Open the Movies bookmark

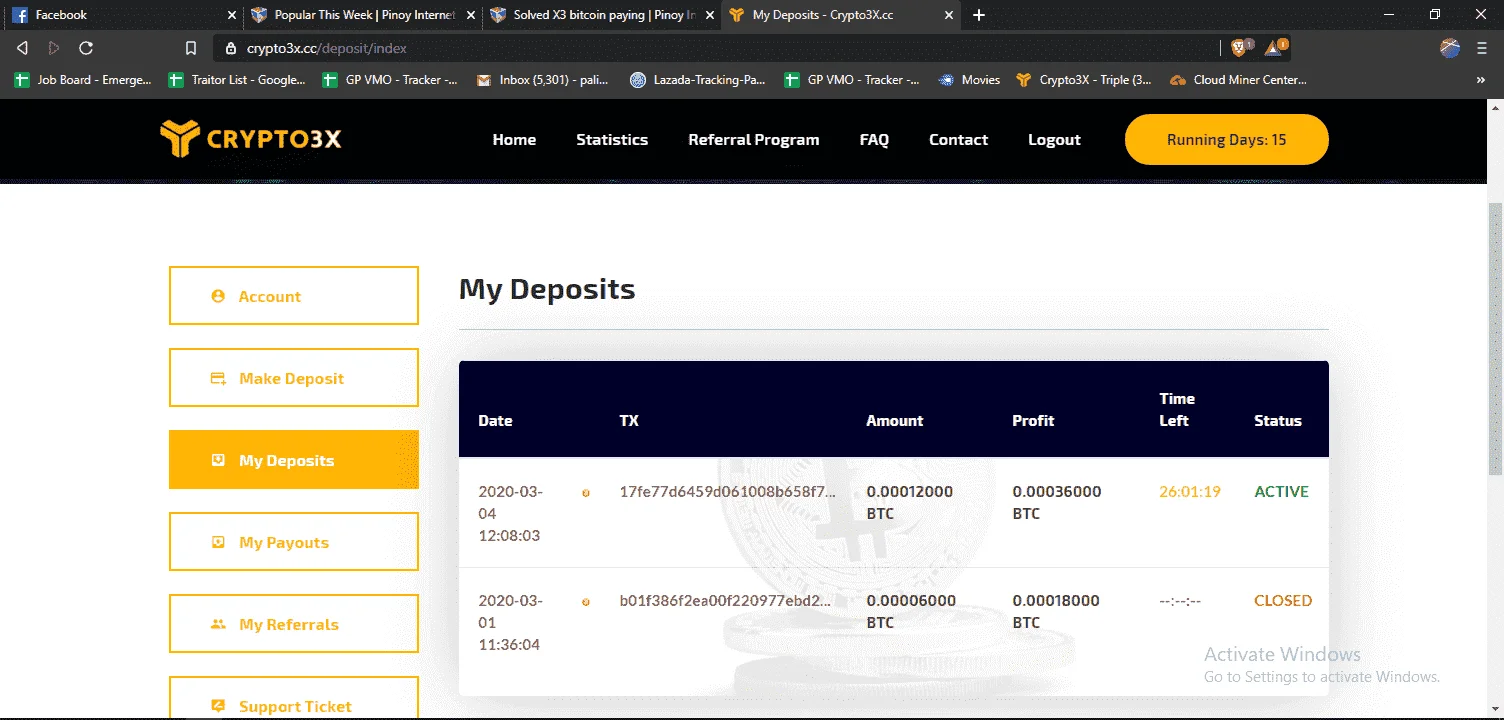pyautogui.click(x=969, y=80)
